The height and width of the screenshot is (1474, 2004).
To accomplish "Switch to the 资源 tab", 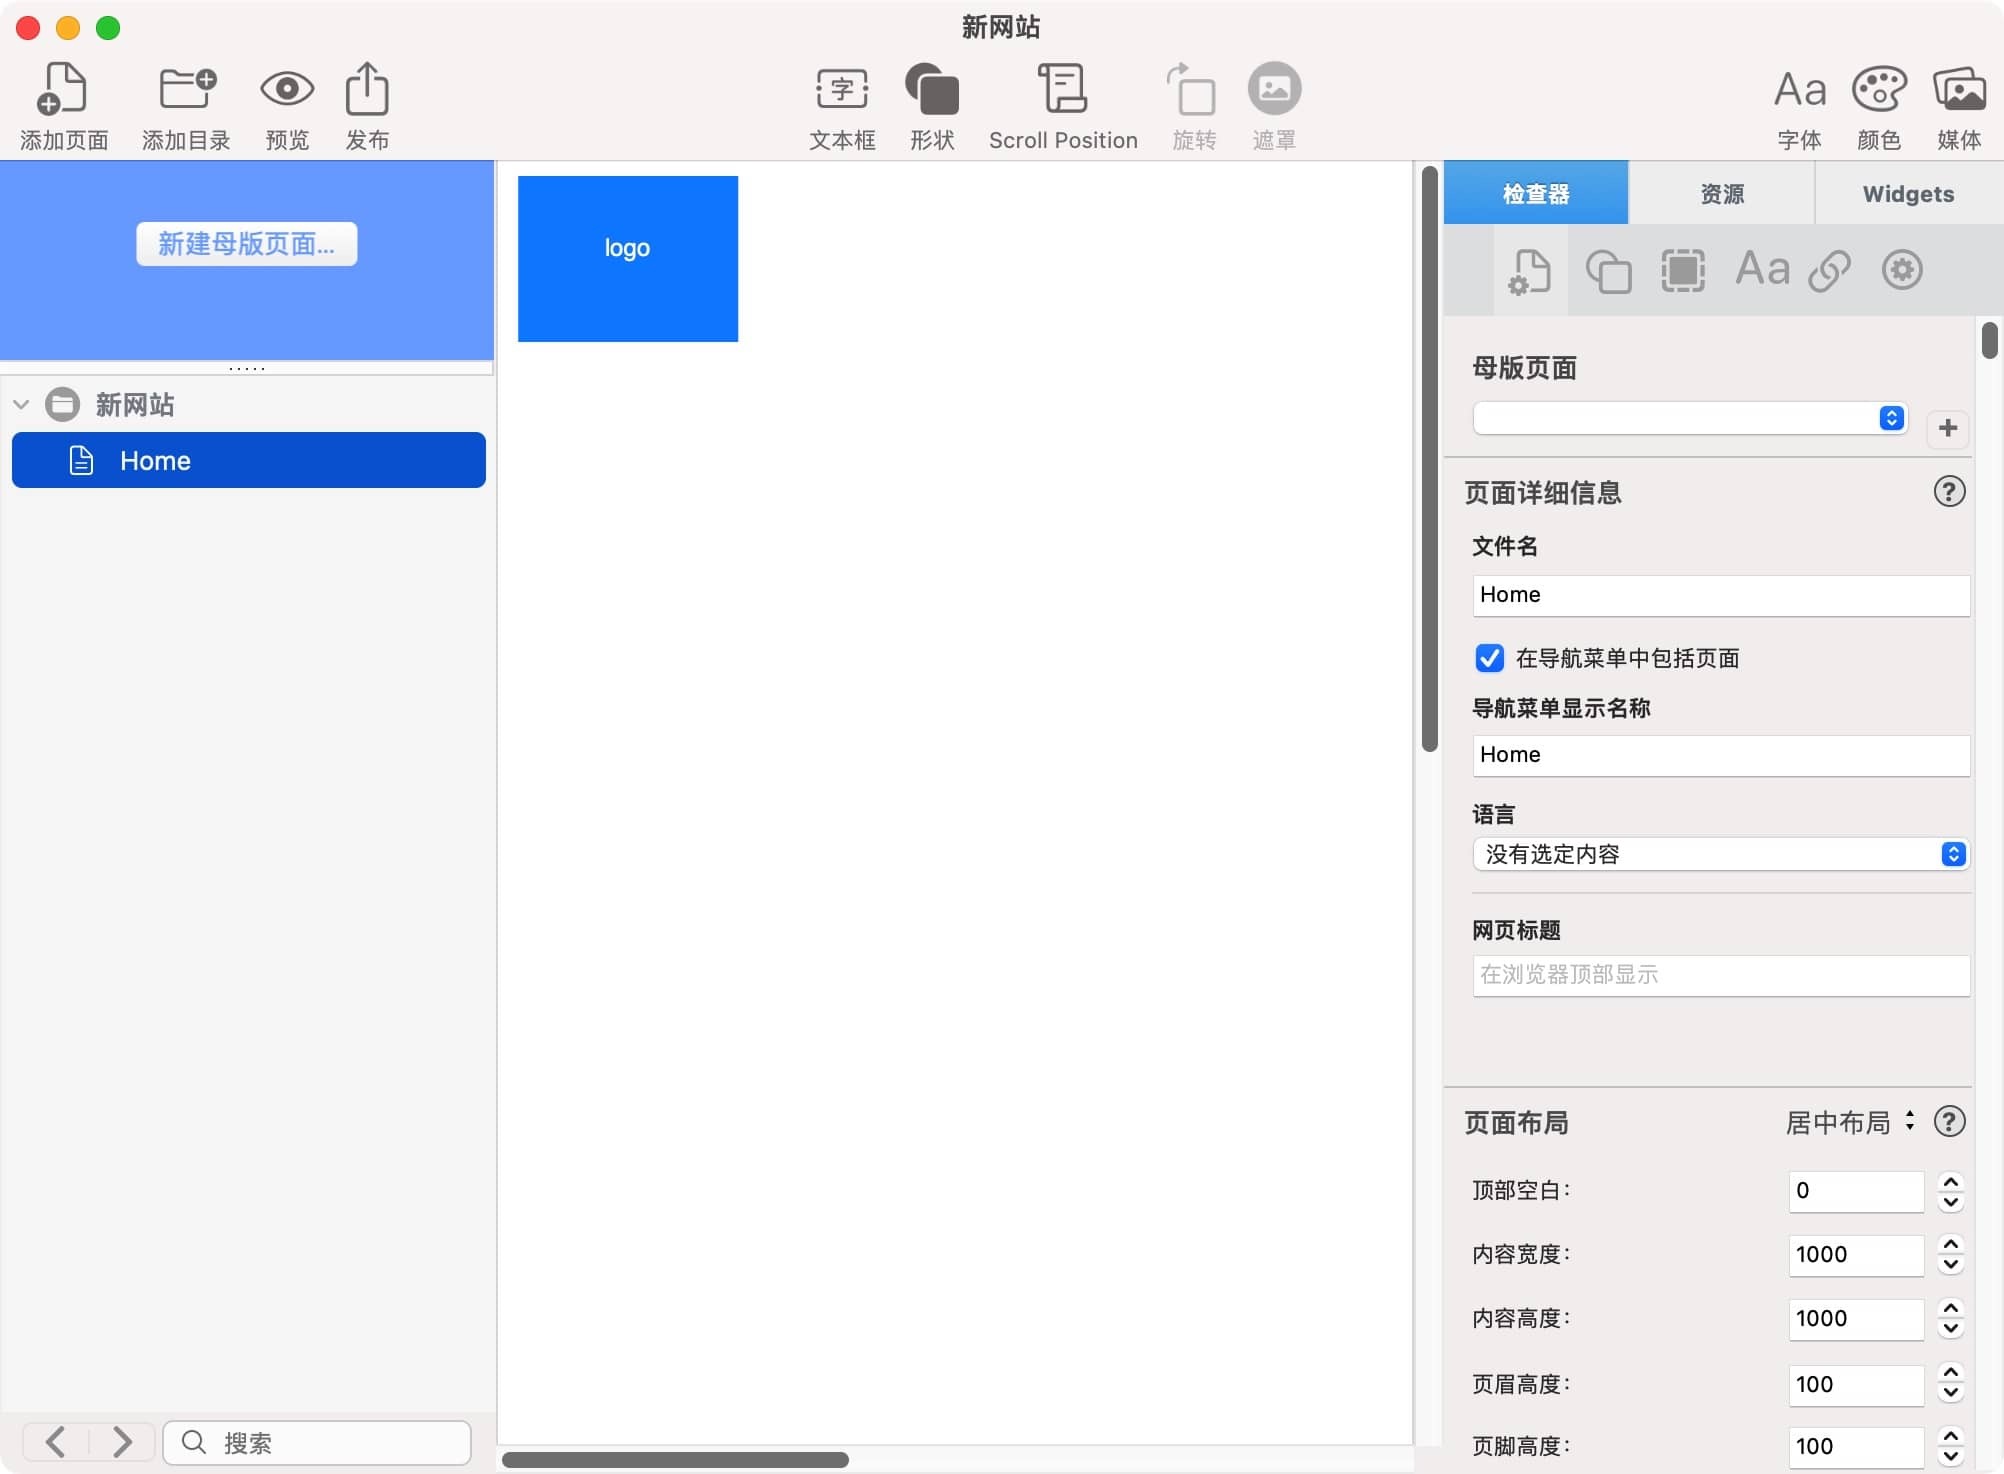I will (1722, 193).
